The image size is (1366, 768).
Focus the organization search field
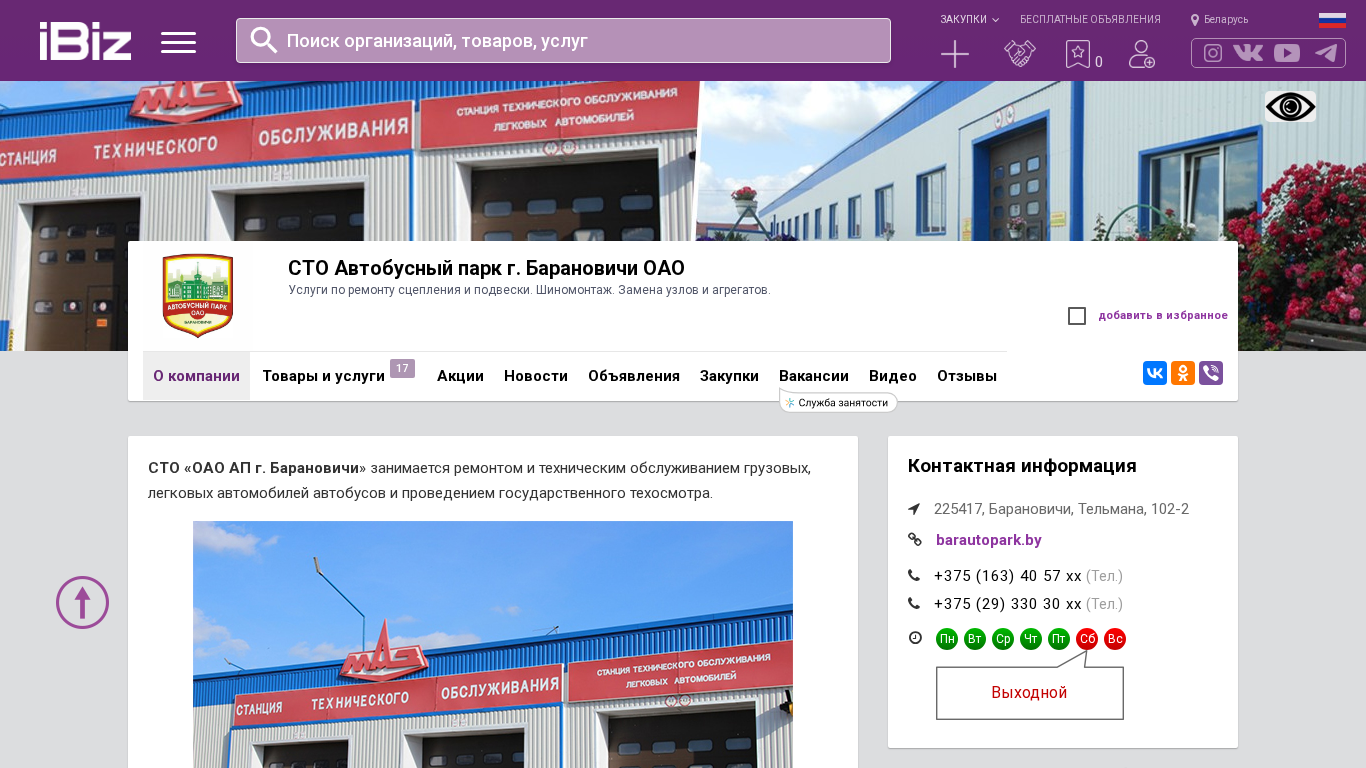(563, 40)
